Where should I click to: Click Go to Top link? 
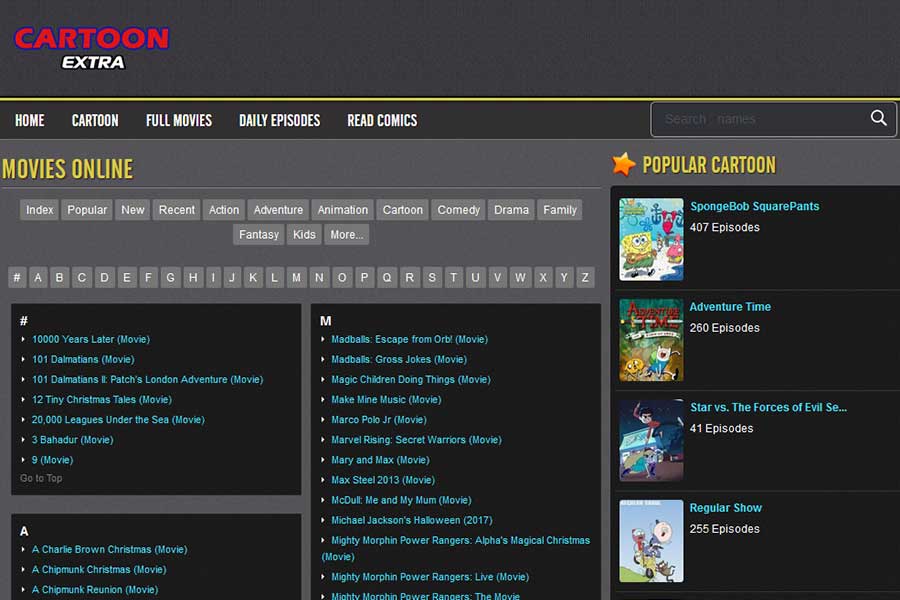[x=41, y=478]
